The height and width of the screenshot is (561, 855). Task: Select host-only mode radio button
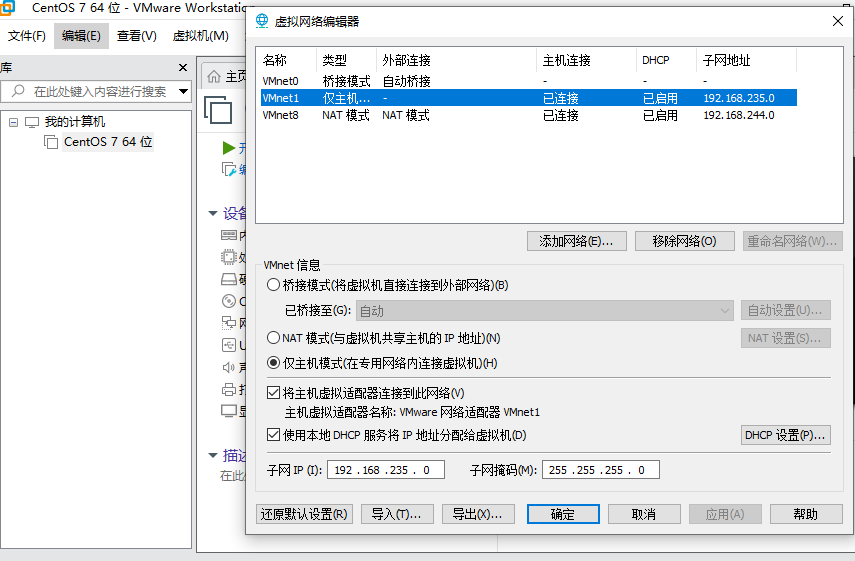tap(273, 363)
